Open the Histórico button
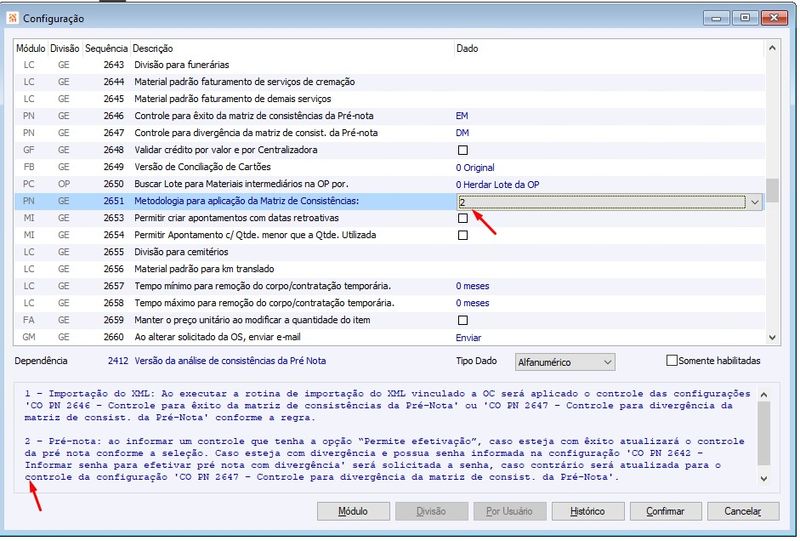 587,511
